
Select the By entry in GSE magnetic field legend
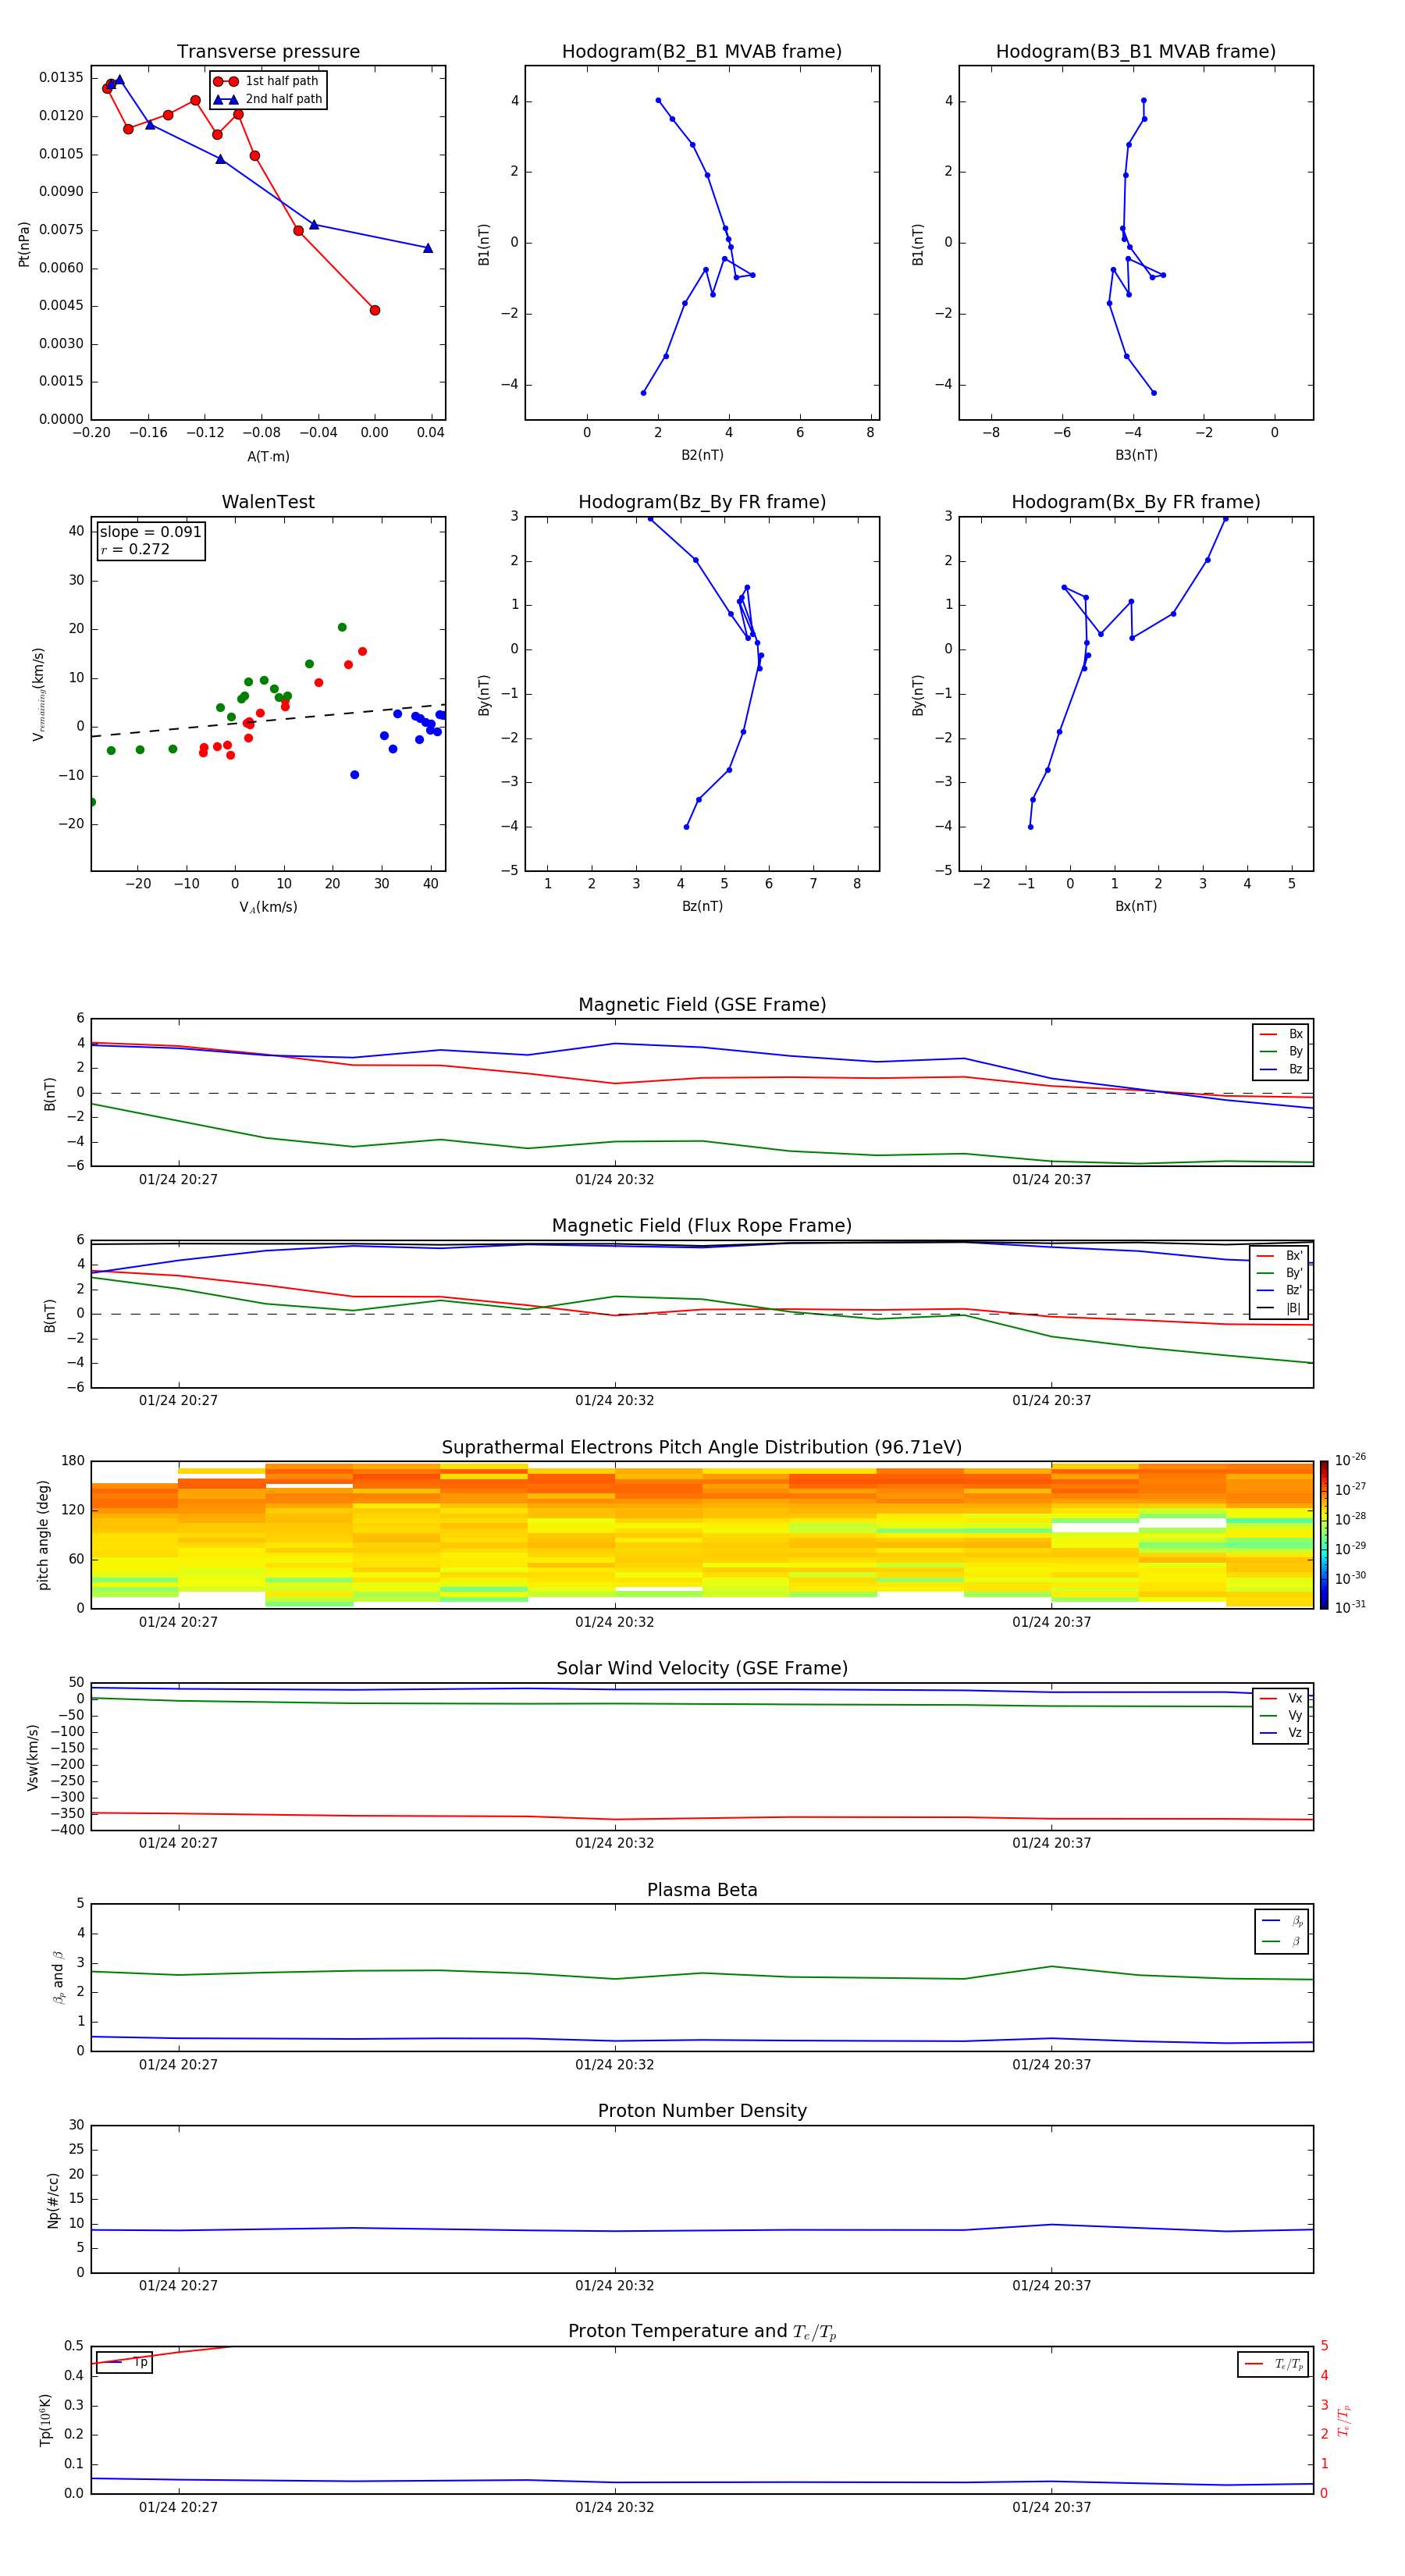coord(1281,1052)
